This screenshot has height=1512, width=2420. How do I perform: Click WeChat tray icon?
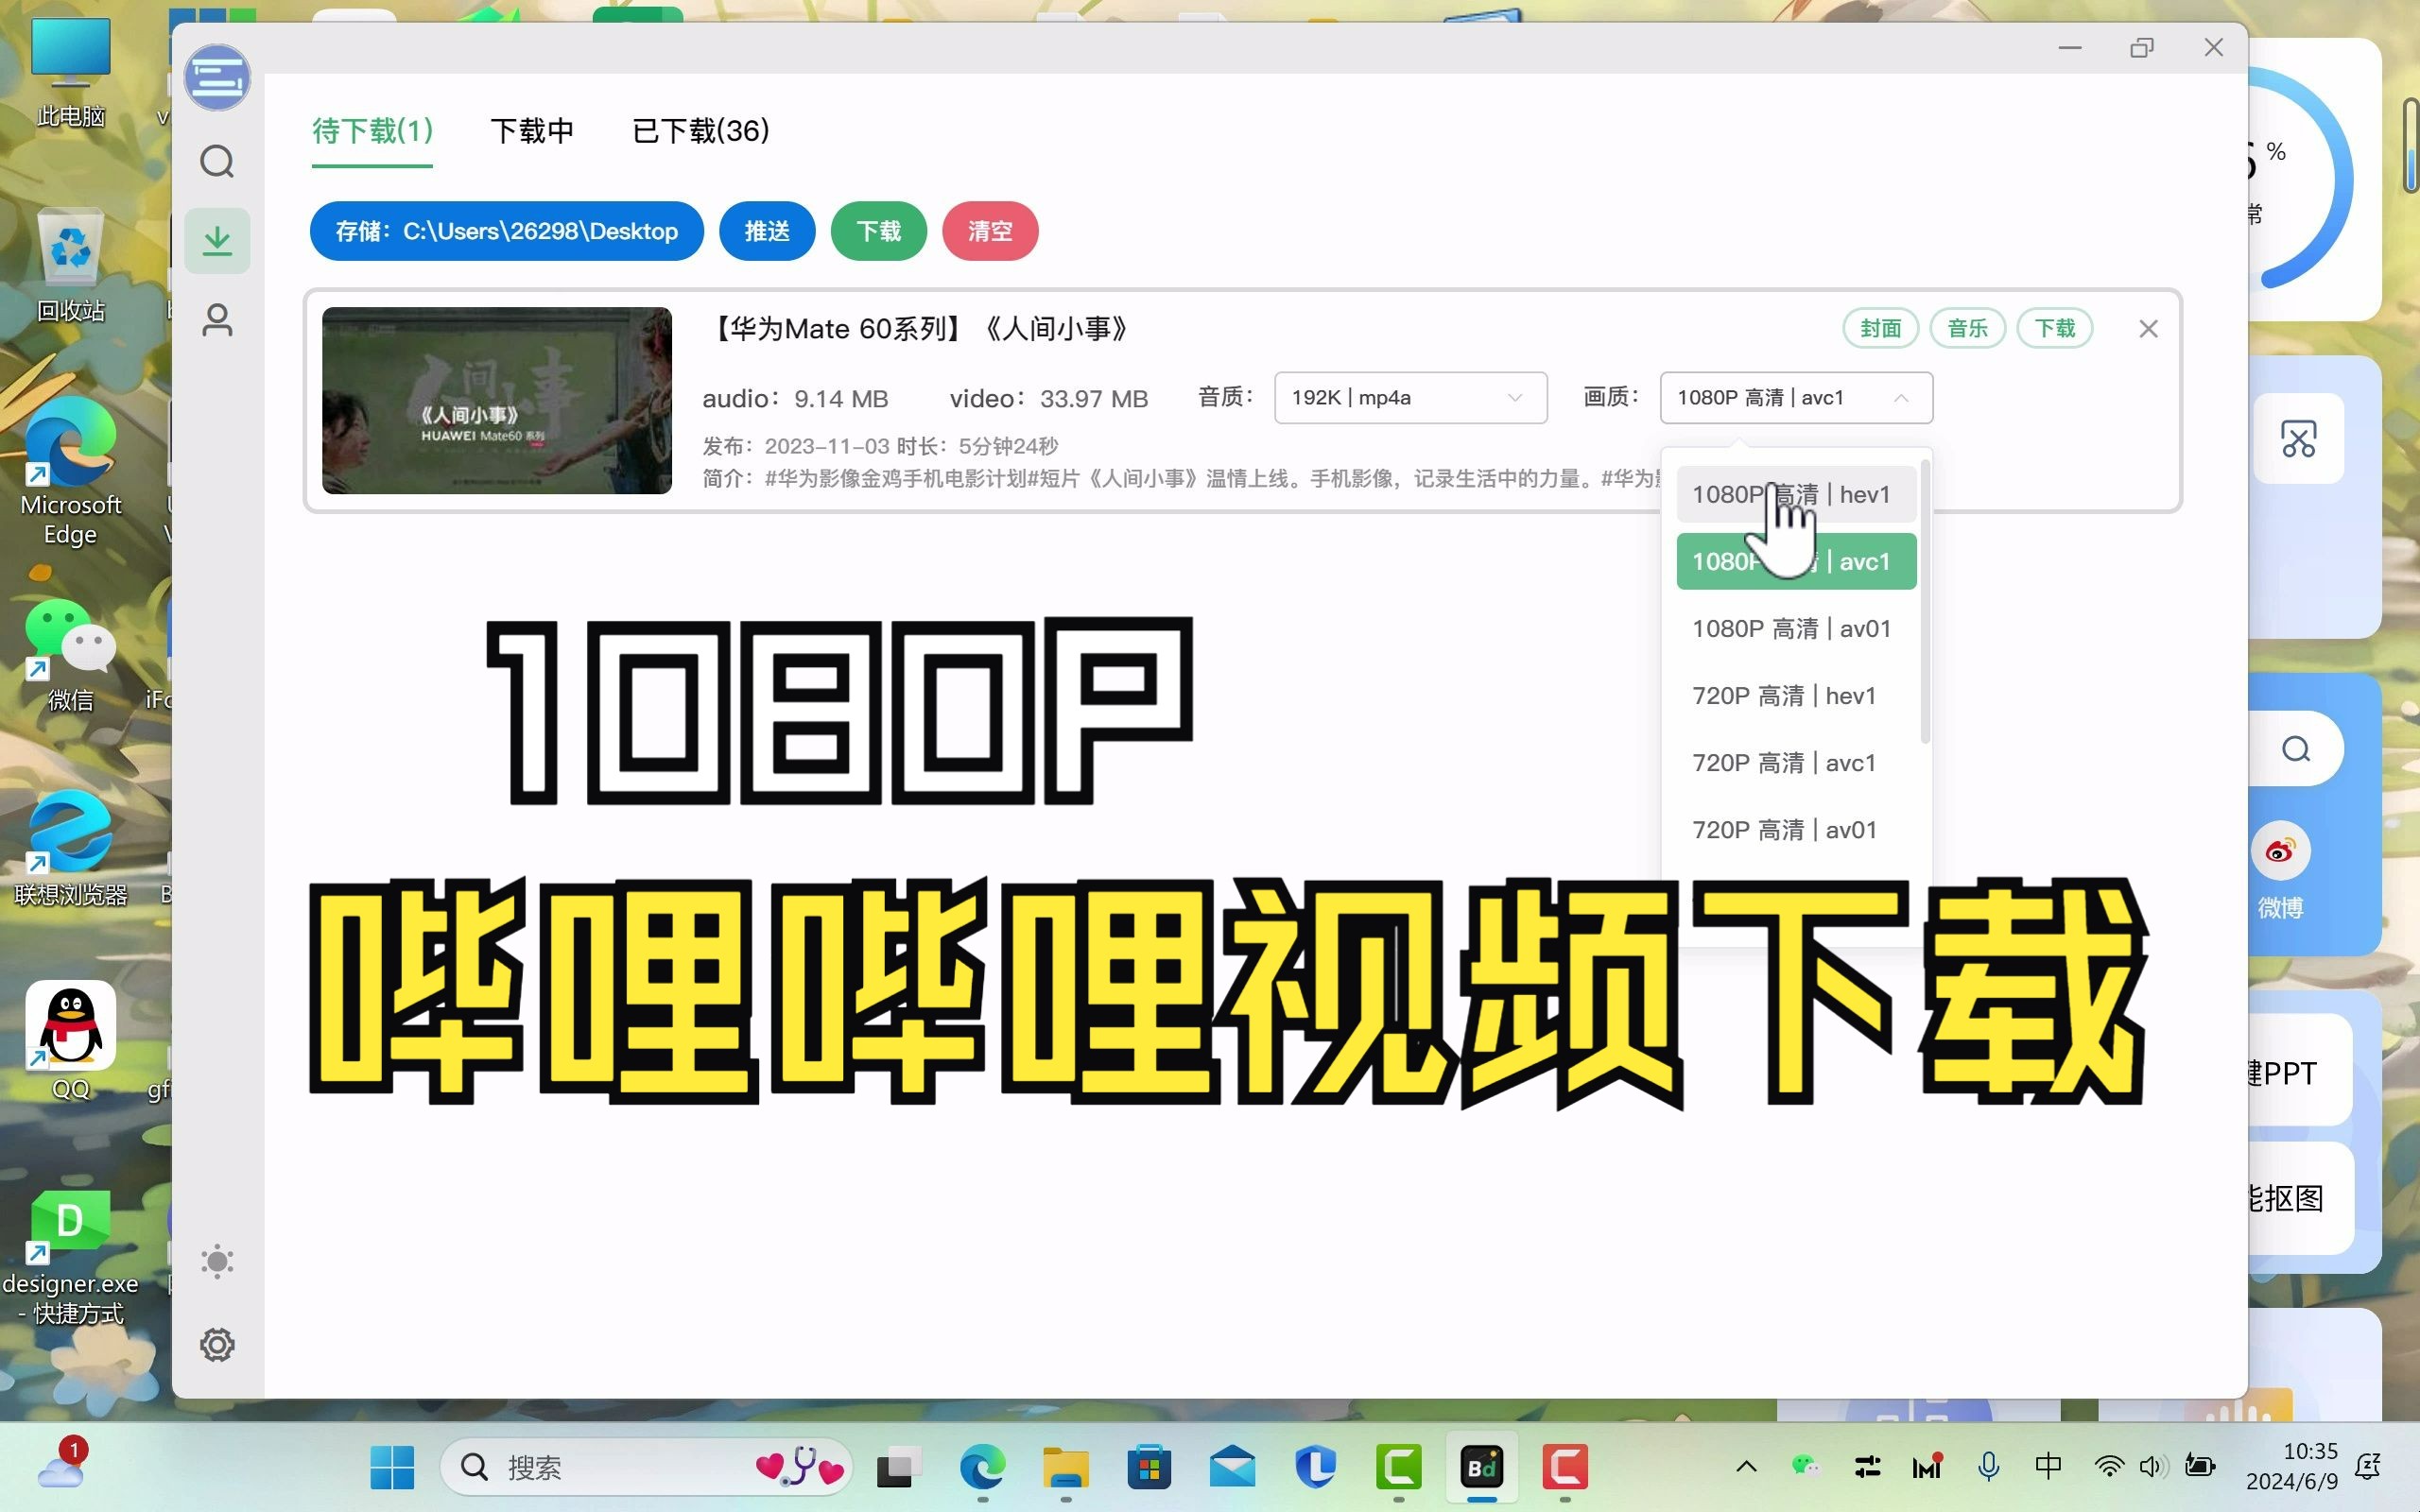(1806, 1467)
